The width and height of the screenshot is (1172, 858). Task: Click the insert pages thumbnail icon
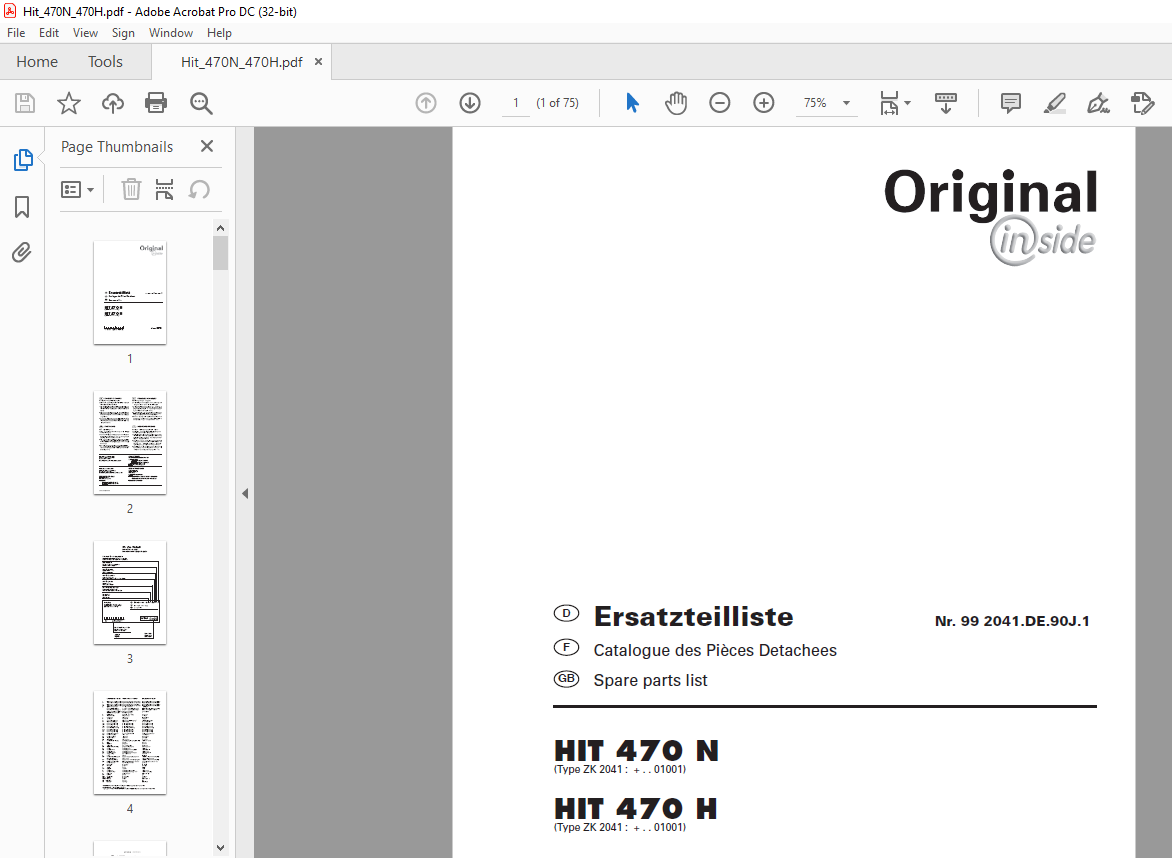pyautogui.click(x=164, y=190)
